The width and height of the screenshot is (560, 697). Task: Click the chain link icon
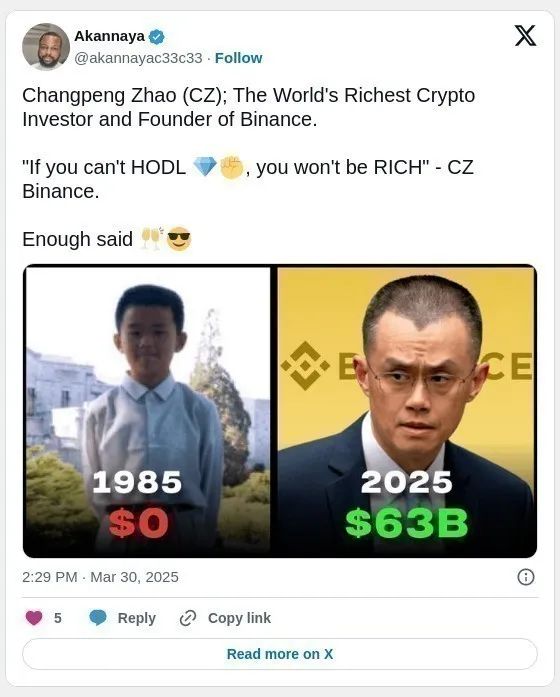click(x=188, y=618)
